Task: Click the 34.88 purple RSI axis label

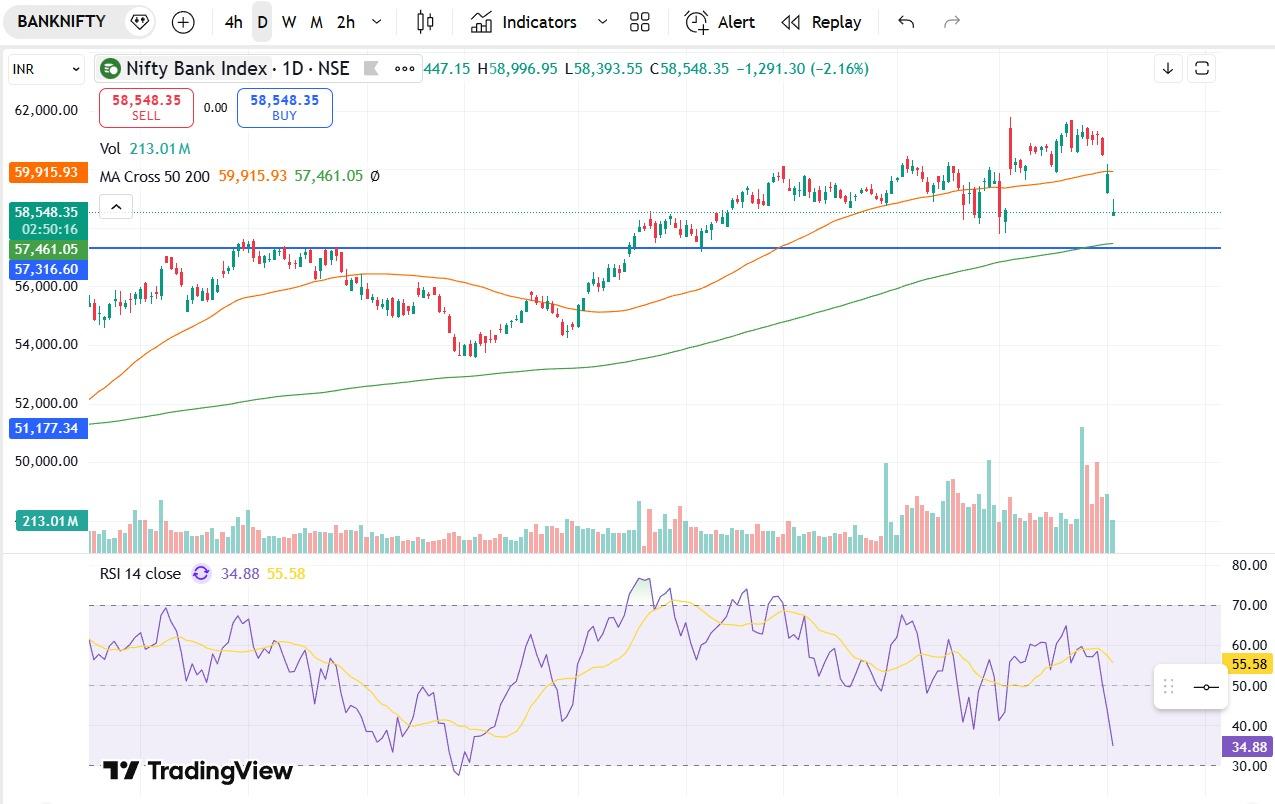Action: [1246, 747]
